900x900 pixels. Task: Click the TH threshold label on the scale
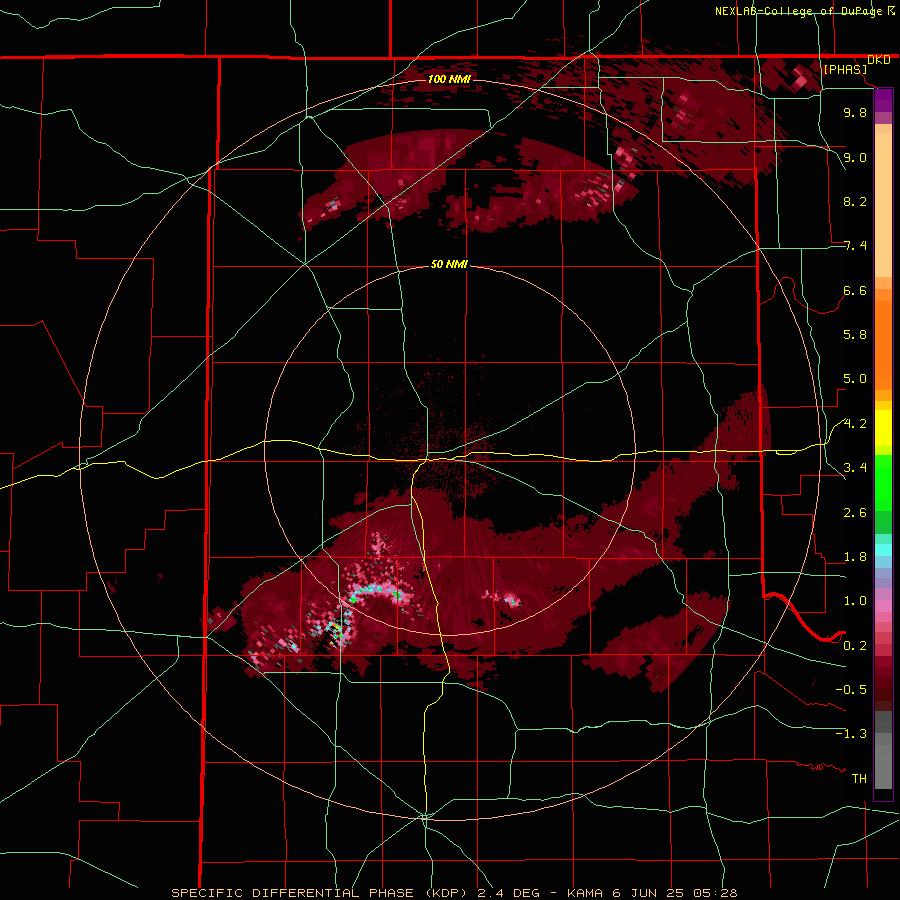[859, 779]
